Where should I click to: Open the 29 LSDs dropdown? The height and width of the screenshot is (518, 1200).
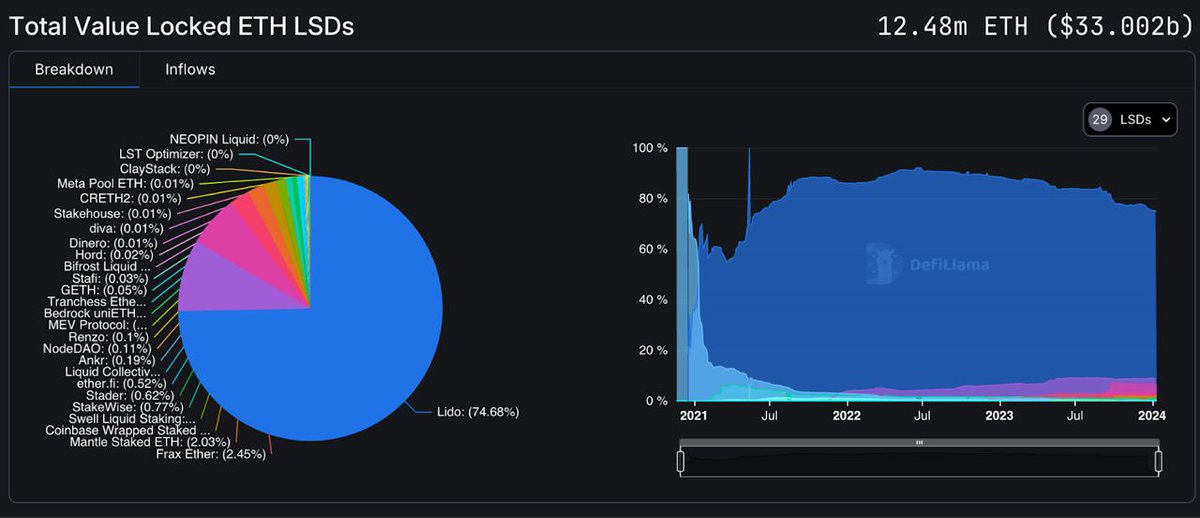tap(1130, 119)
